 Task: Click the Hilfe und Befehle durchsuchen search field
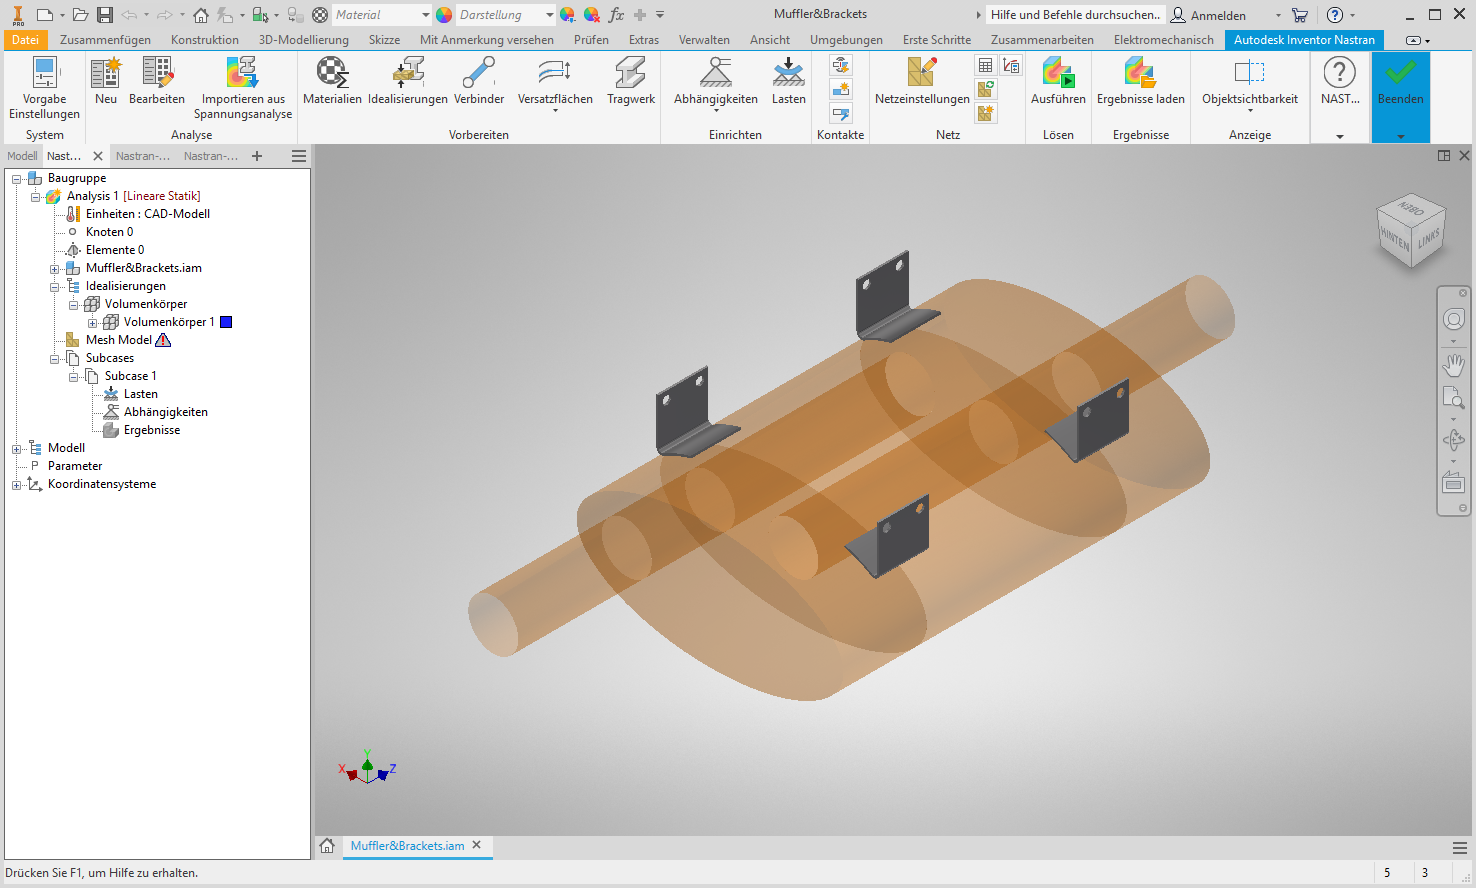(1076, 15)
